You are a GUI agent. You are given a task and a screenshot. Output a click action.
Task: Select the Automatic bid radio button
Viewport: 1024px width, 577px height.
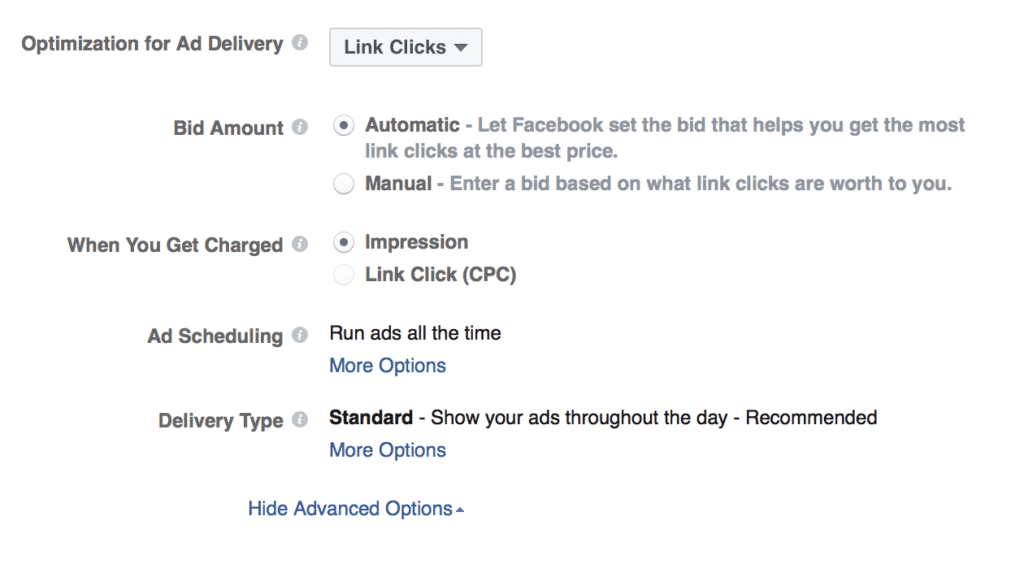[344, 126]
